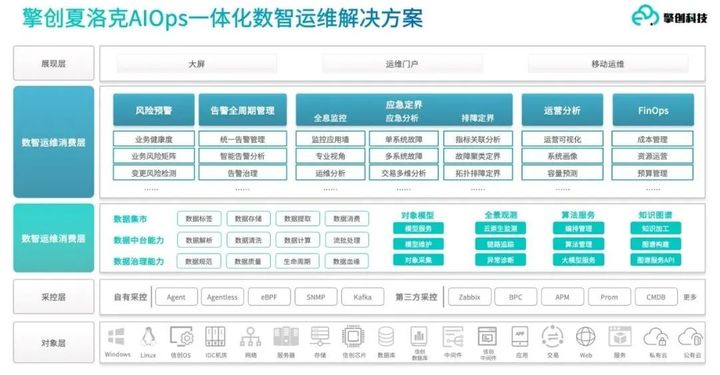
Task: Click the 变更风险检测 box
Action: (x=153, y=173)
